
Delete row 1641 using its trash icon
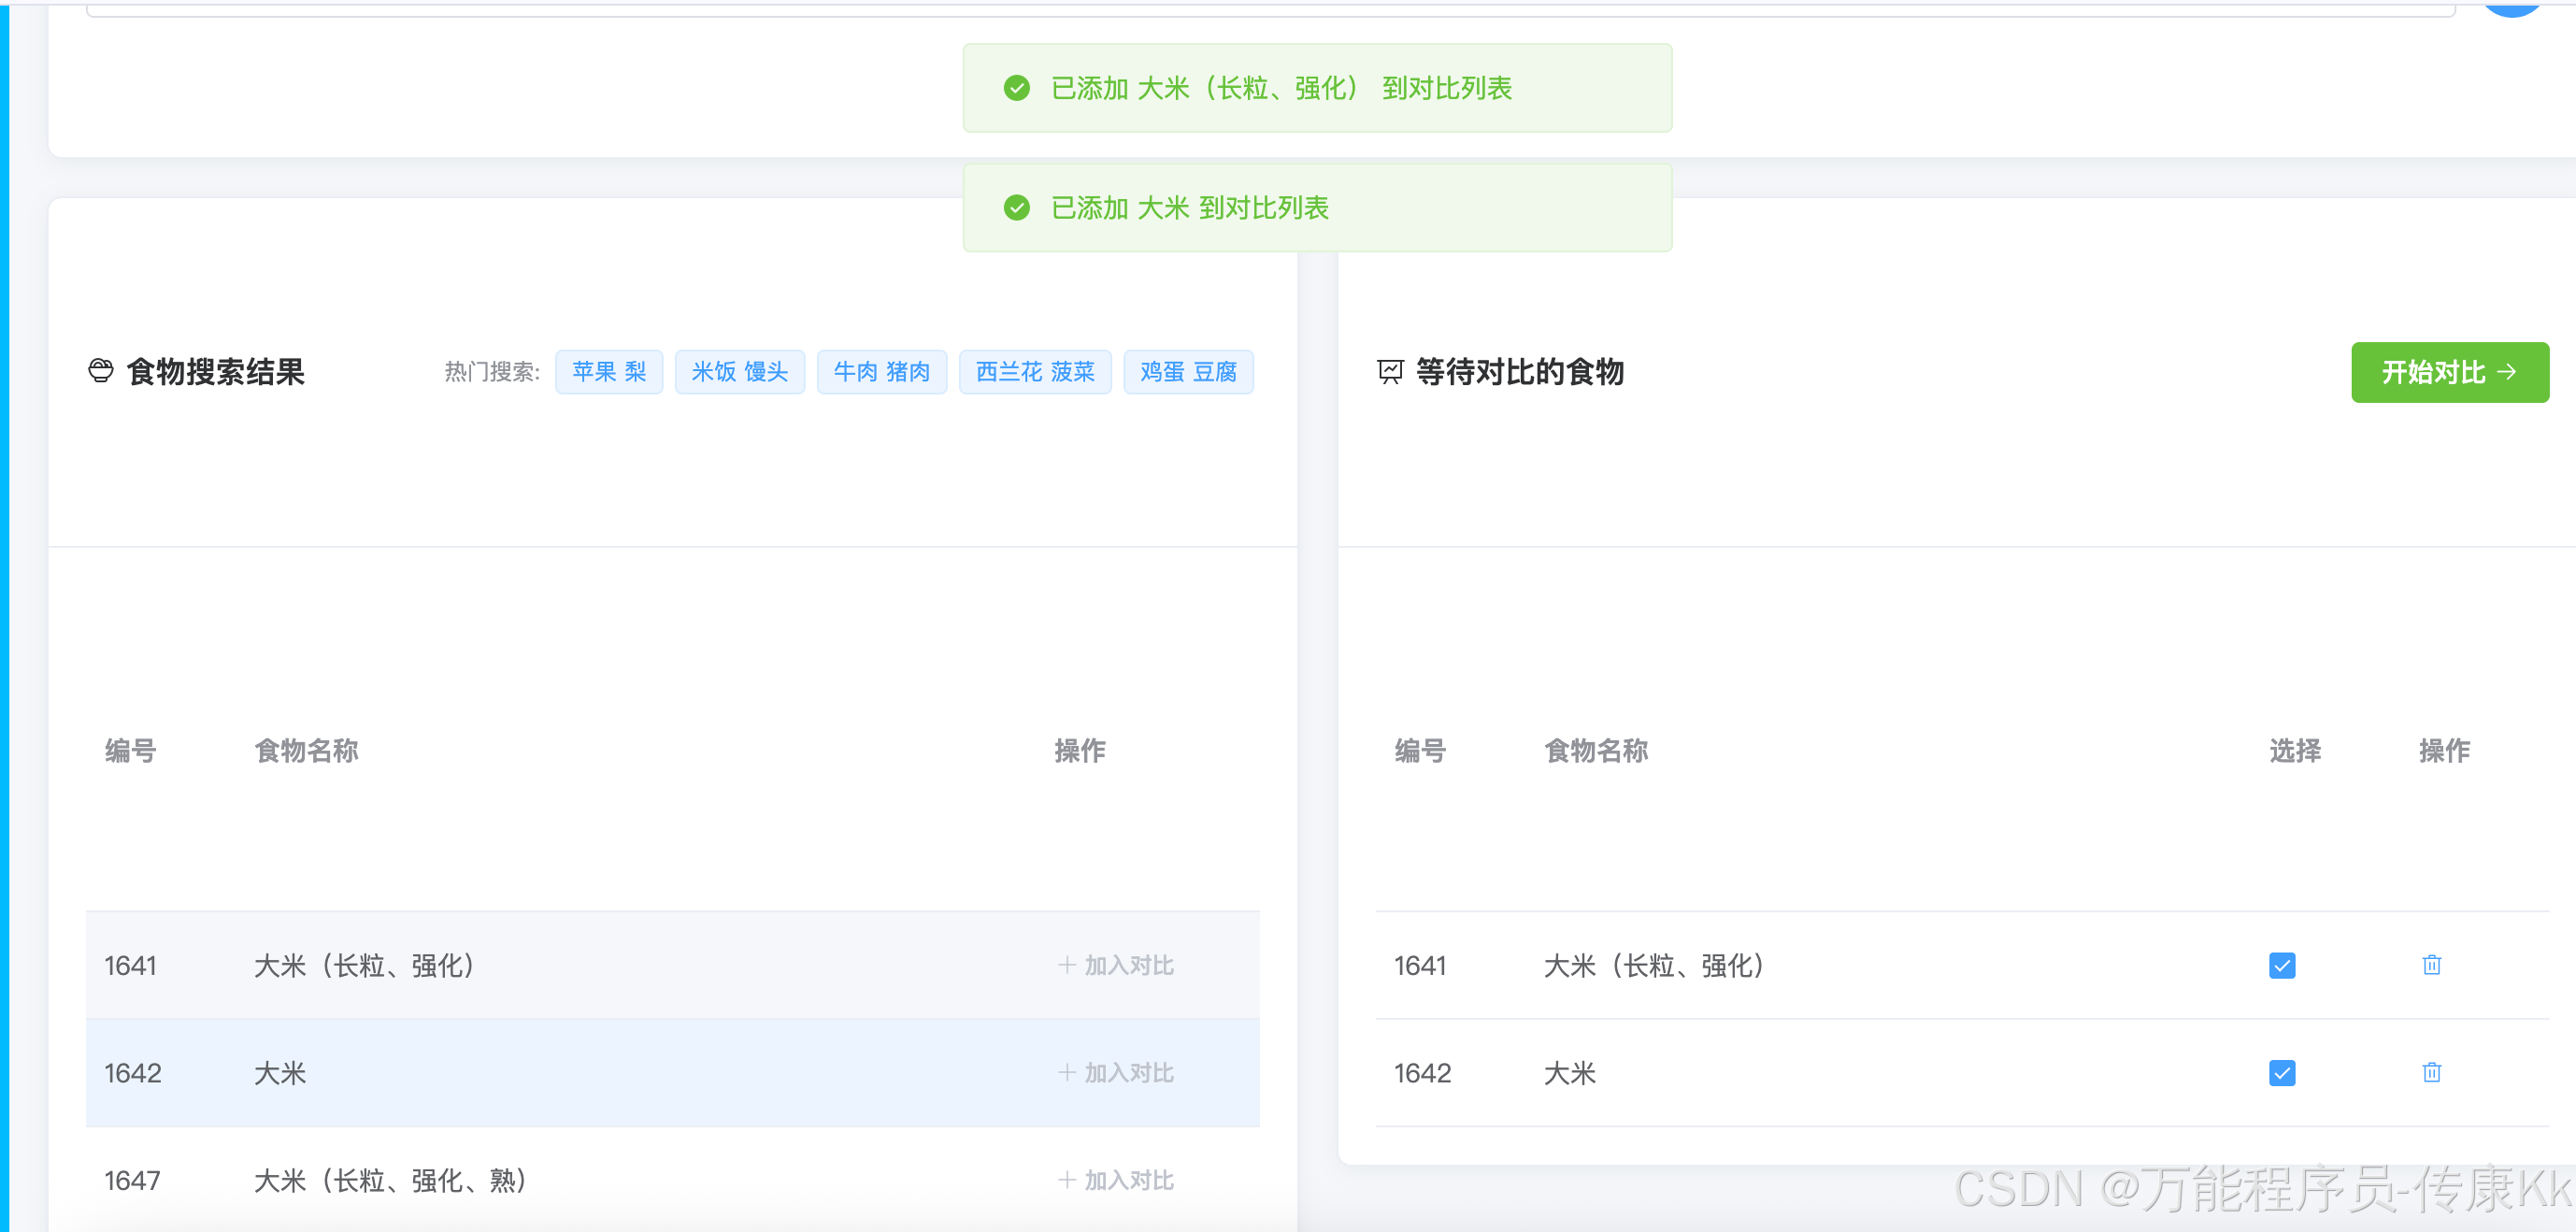click(x=2431, y=965)
